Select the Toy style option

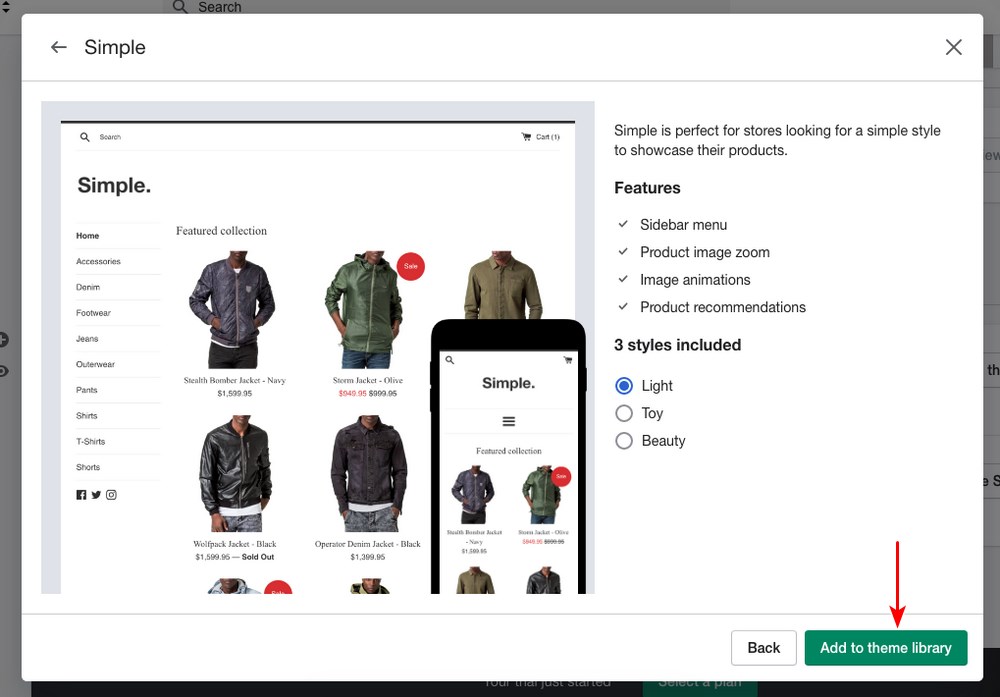coord(624,413)
